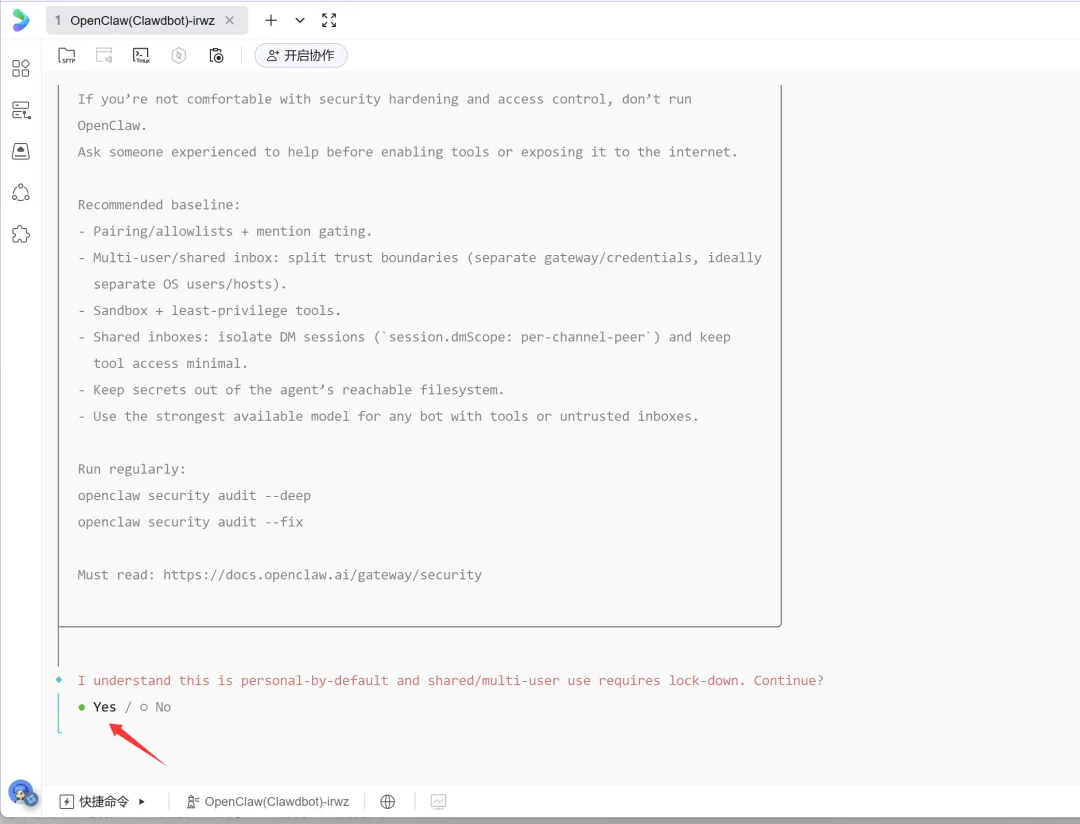1080x824 pixels.
Task: Add a new session tab
Action: 271,21
